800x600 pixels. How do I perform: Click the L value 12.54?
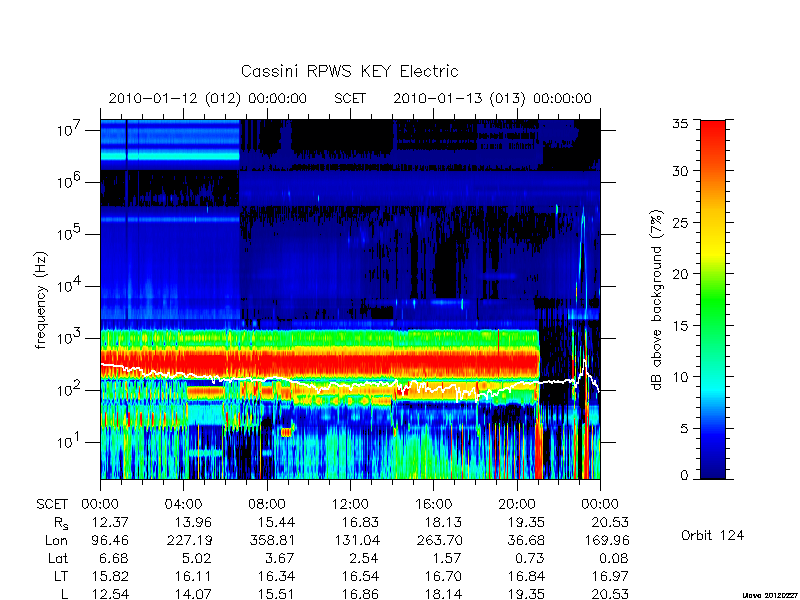110,594
